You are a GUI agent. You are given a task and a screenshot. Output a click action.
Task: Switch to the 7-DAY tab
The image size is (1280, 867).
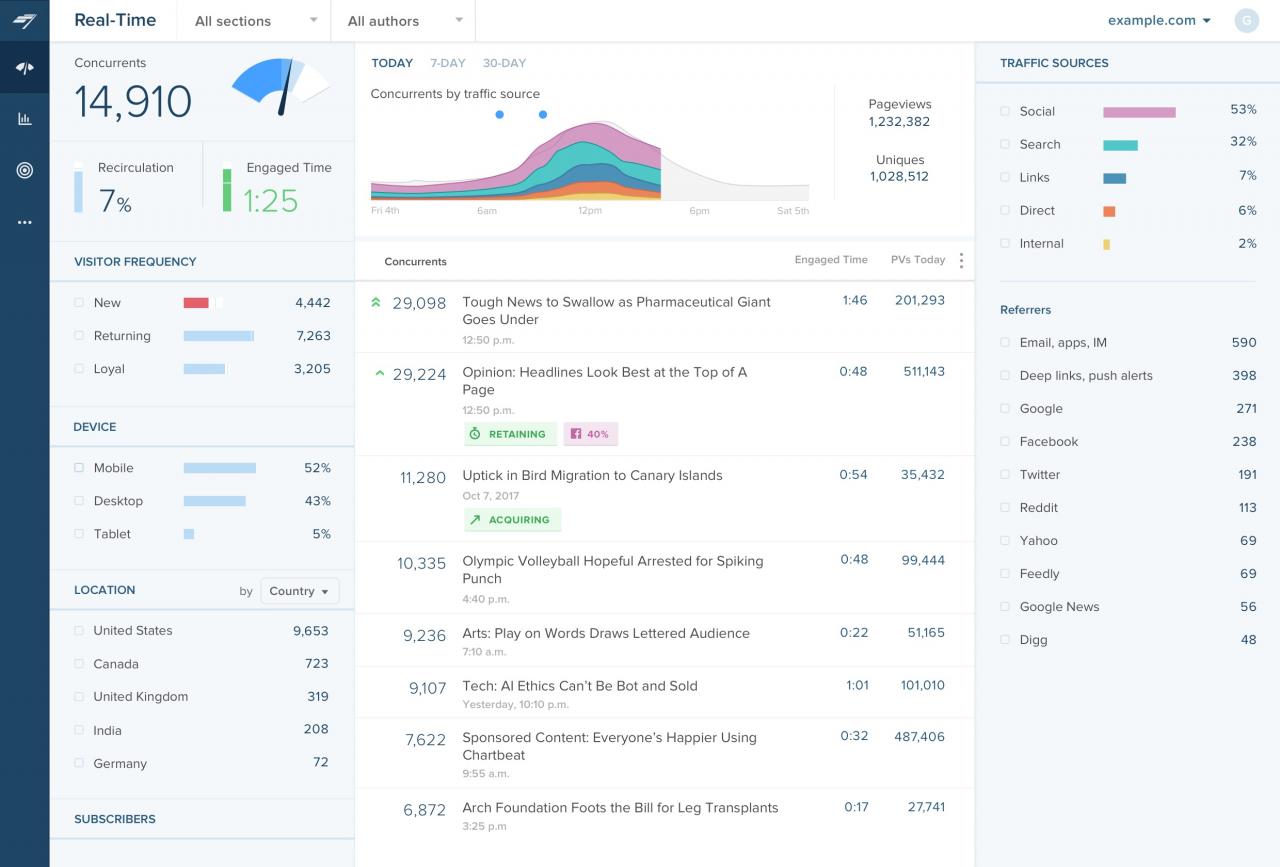click(x=447, y=63)
